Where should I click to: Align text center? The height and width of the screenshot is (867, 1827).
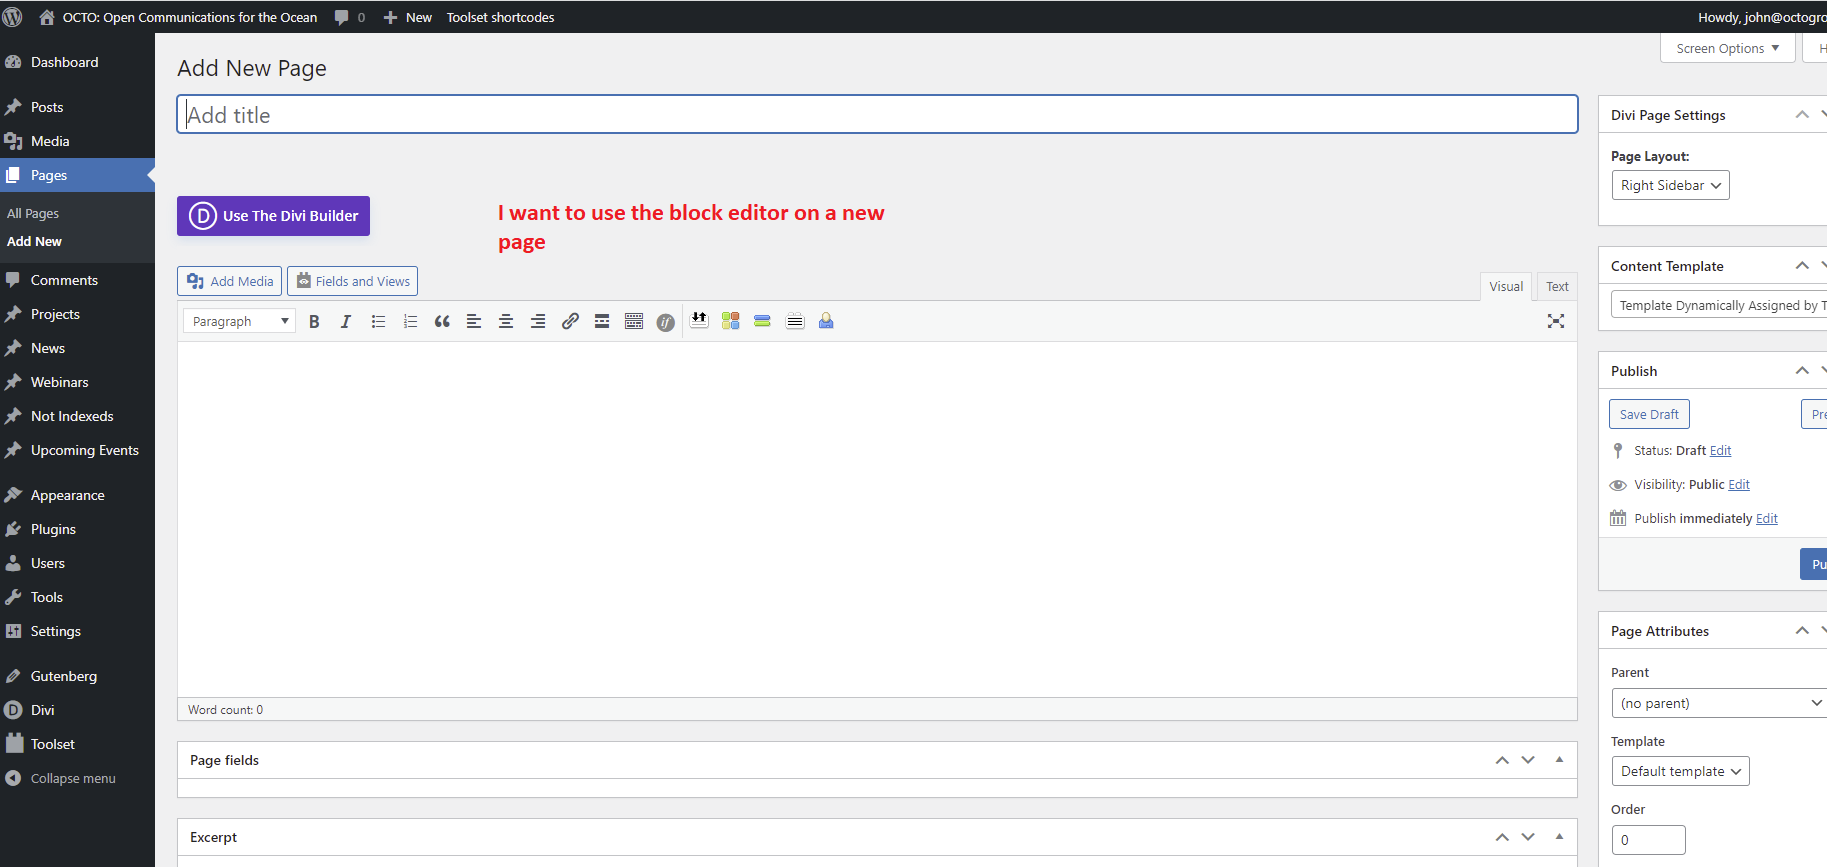[506, 321]
